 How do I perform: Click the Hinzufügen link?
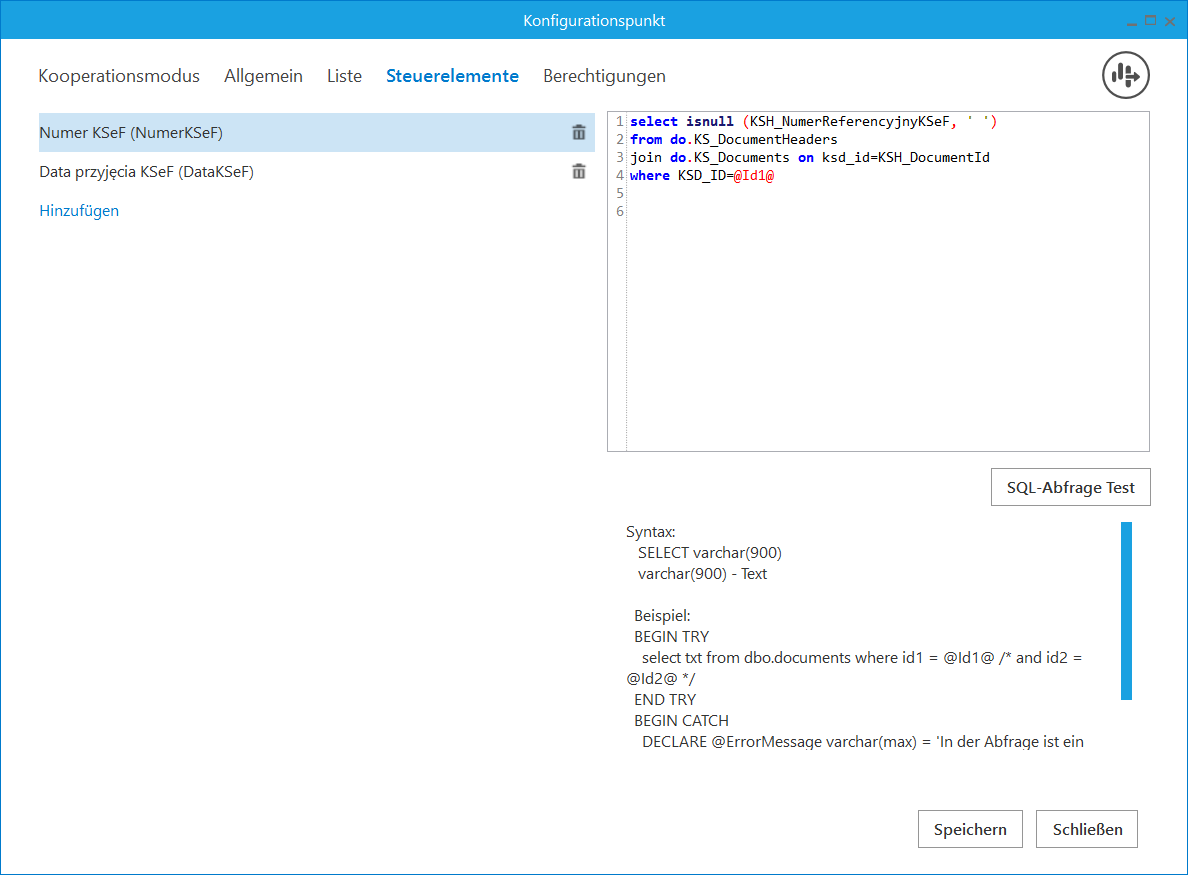click(79, 211)
